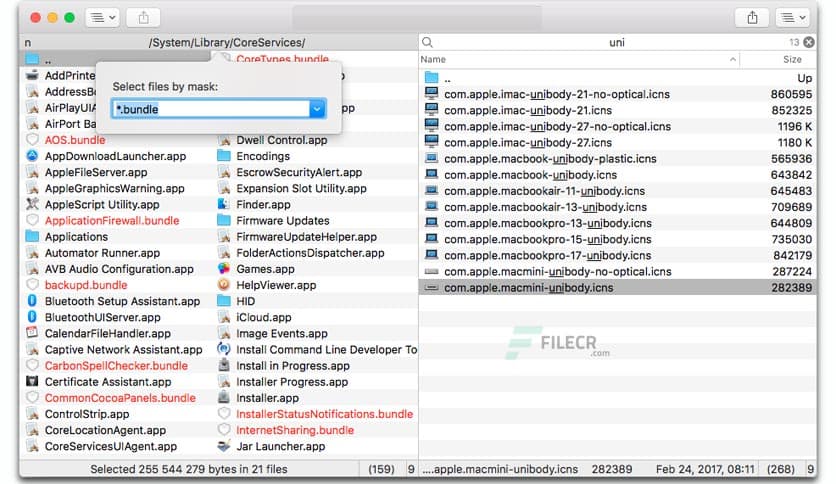The height and width of the screenshot is (484, 836).
Task: Clear the uni search filter
Action: click(x=809, y=42)
